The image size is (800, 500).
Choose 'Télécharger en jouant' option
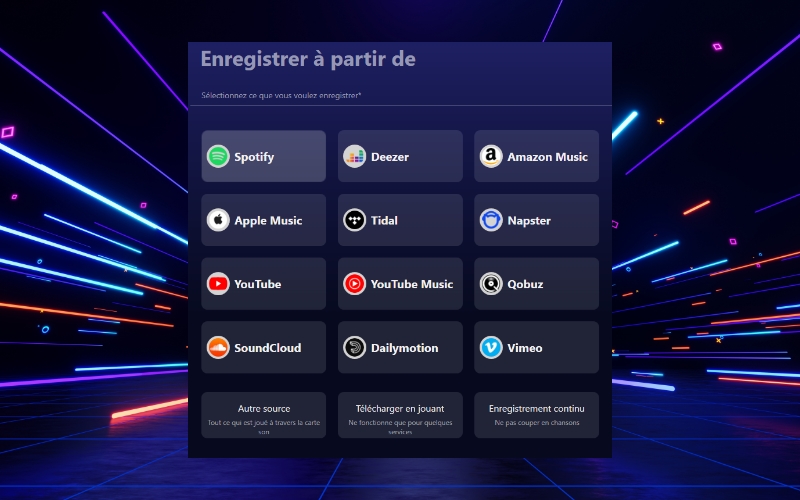(400, 415)
